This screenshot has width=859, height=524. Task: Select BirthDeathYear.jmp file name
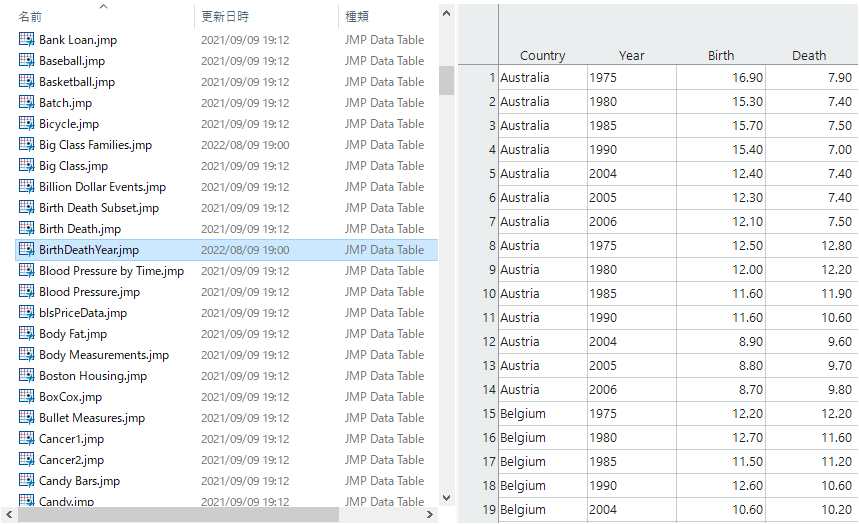click(89, 249)
